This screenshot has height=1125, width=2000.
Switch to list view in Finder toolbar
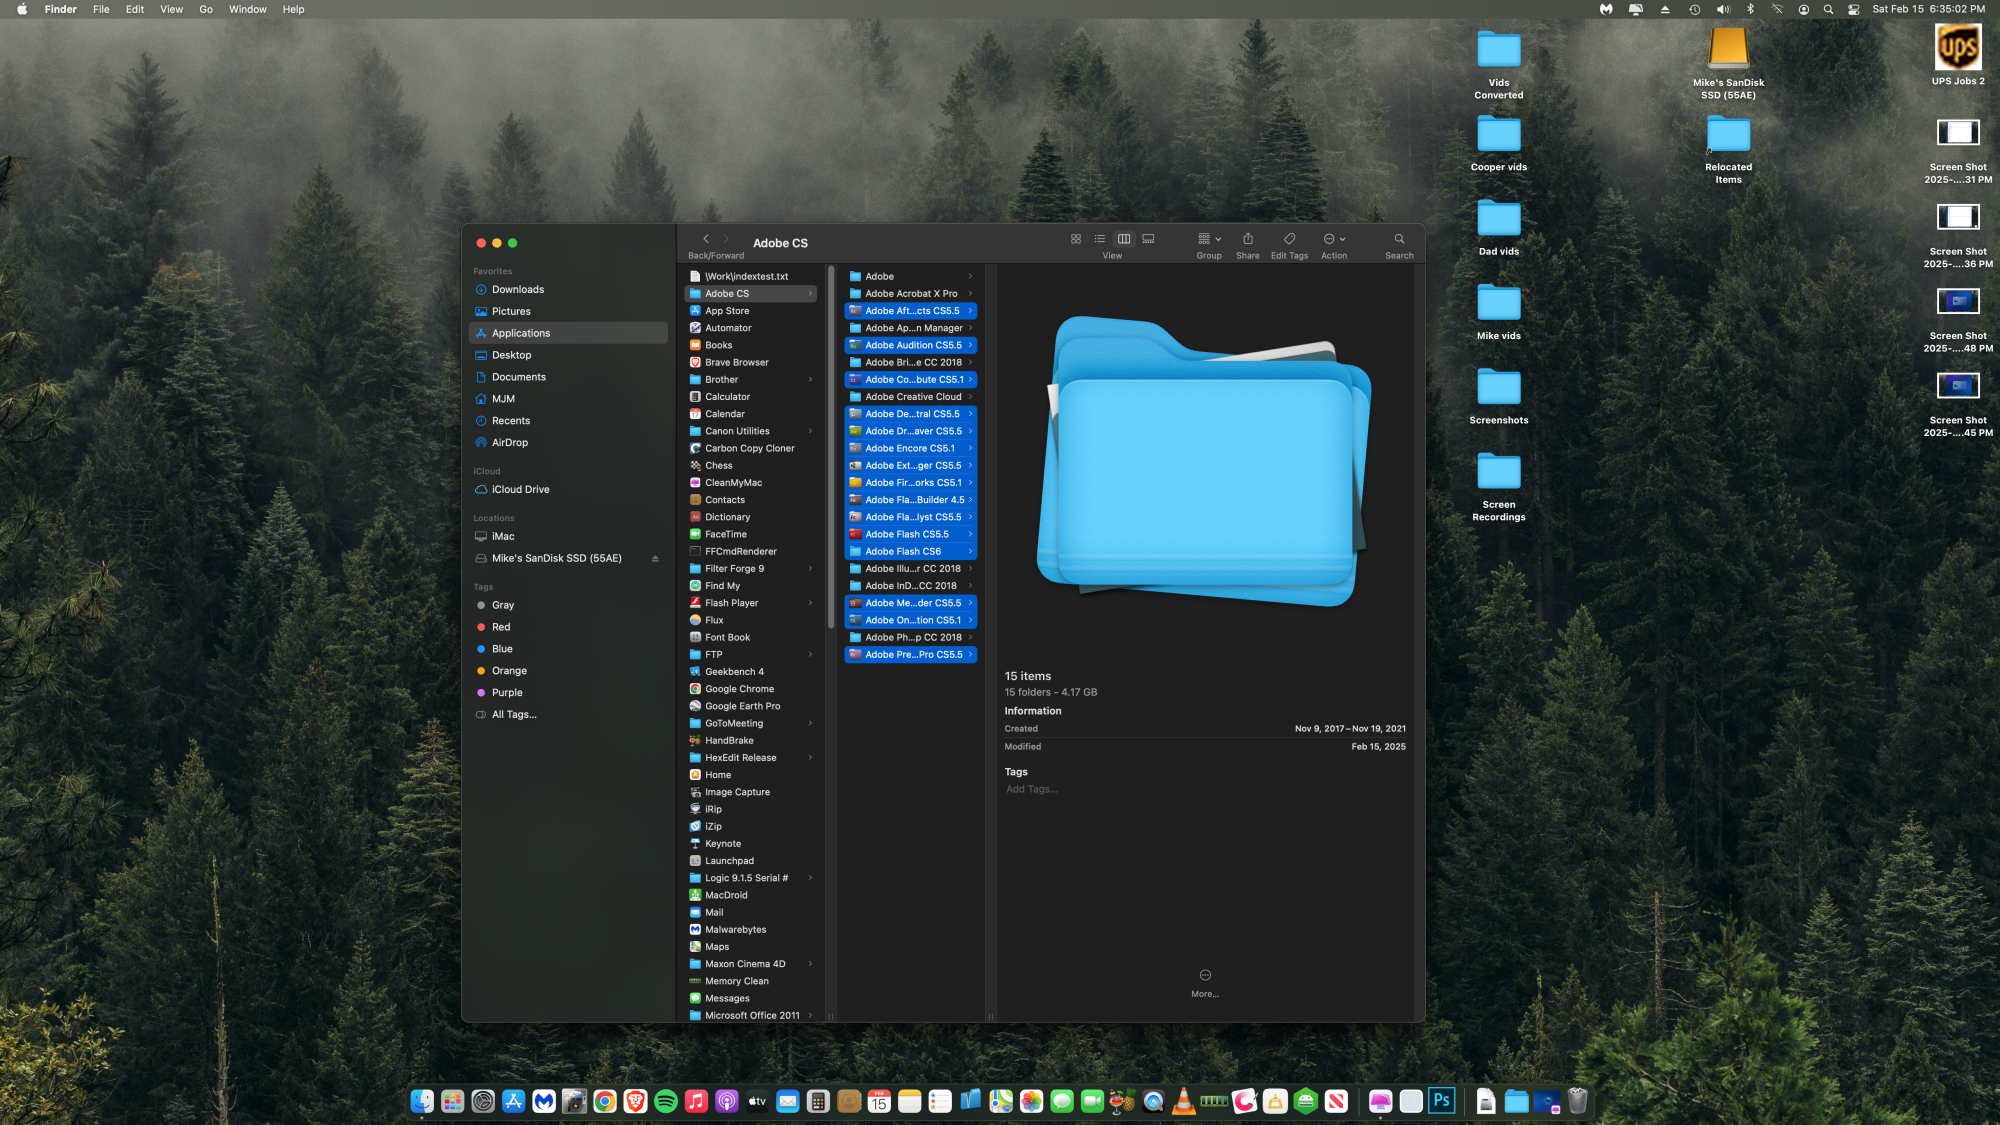pos(1100,239)
